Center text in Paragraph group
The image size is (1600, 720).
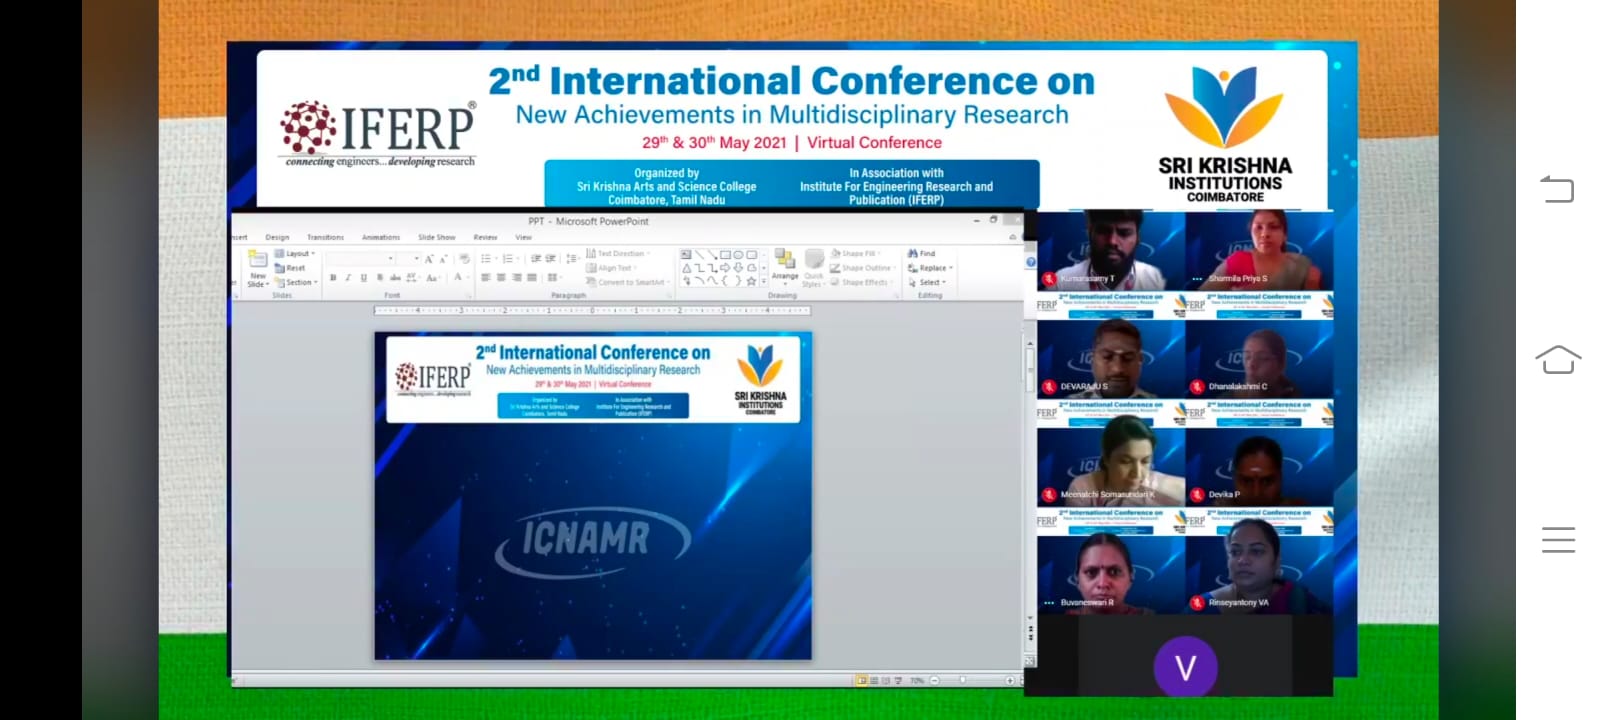pyautogui.click(x=501, y=277)
